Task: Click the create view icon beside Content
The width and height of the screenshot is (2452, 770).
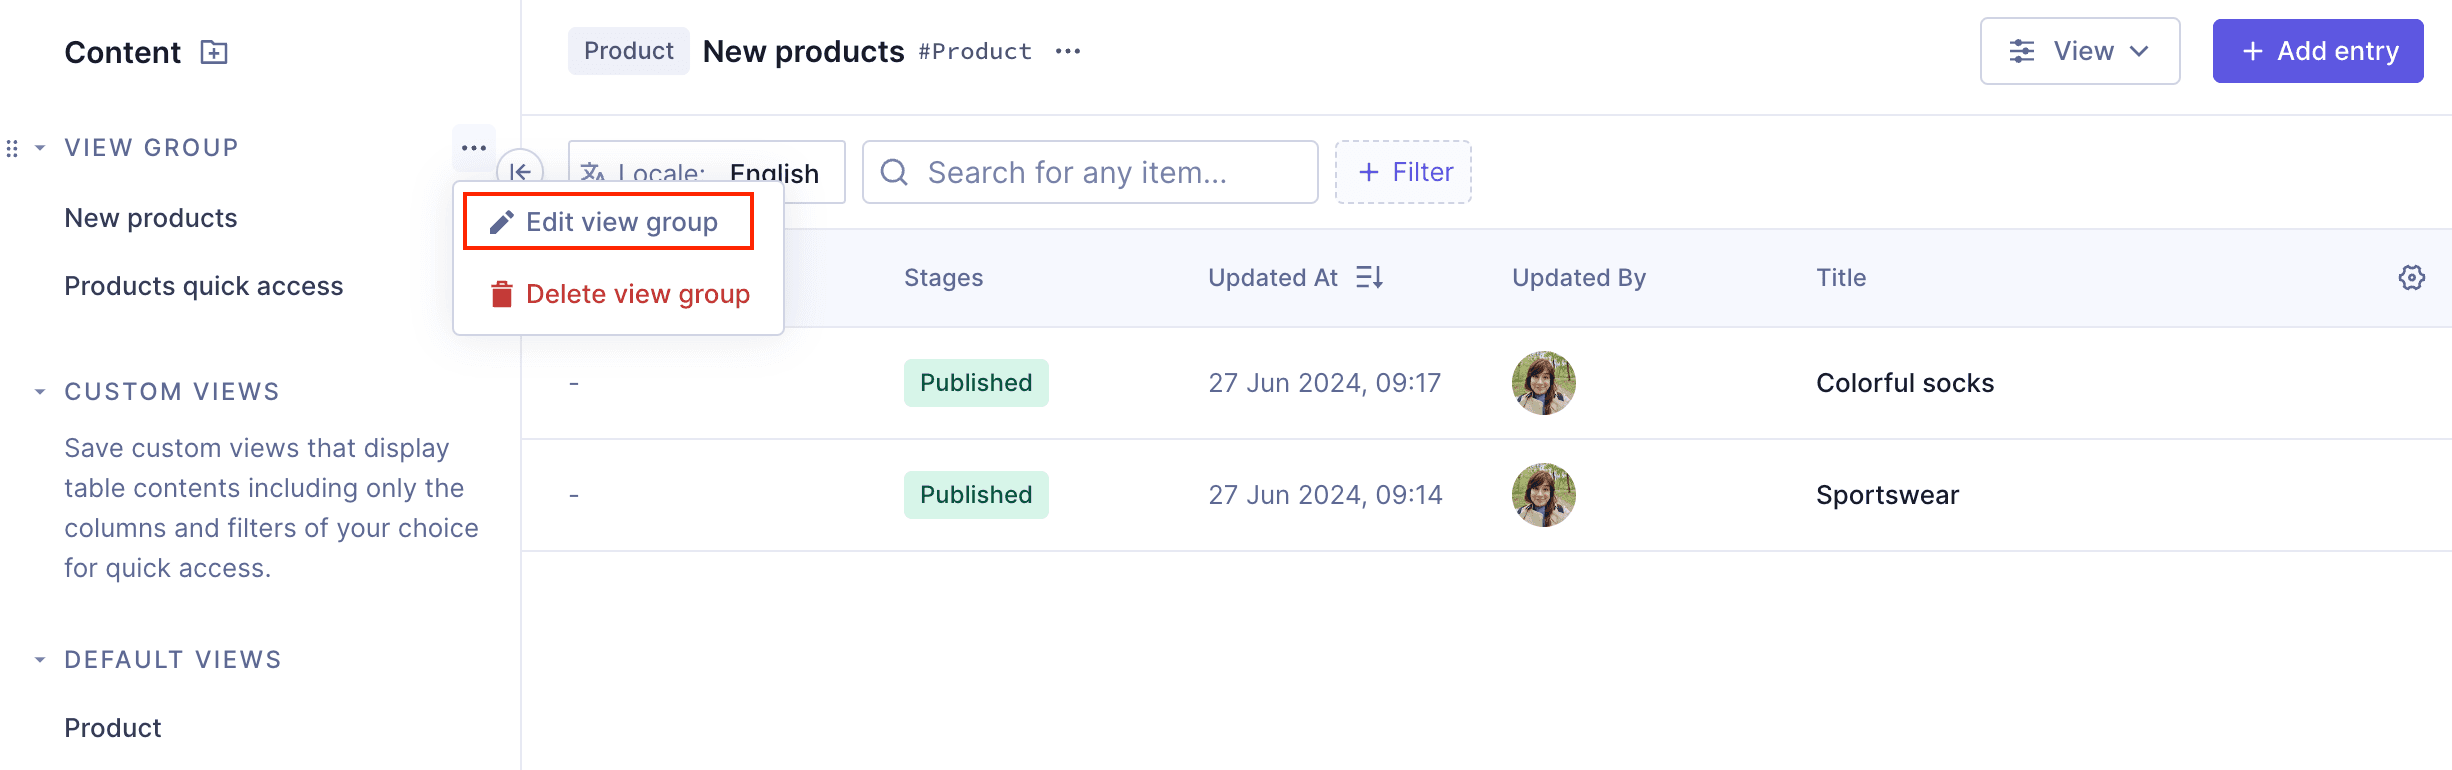Action: click(x=212, y=51)
